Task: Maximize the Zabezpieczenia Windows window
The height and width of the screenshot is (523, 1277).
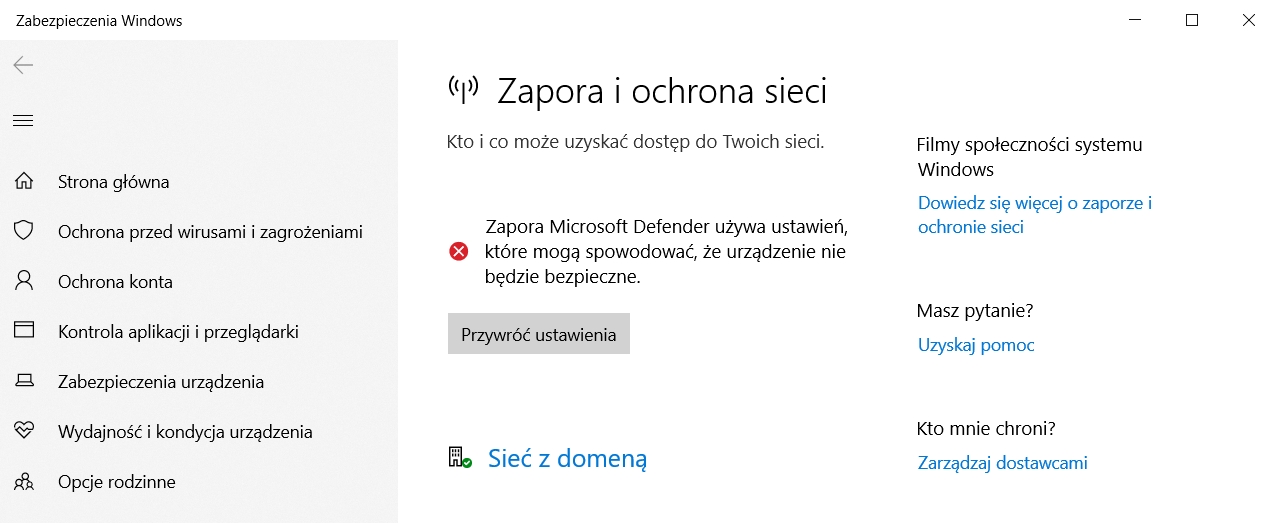Action: tap(1192, 20)
